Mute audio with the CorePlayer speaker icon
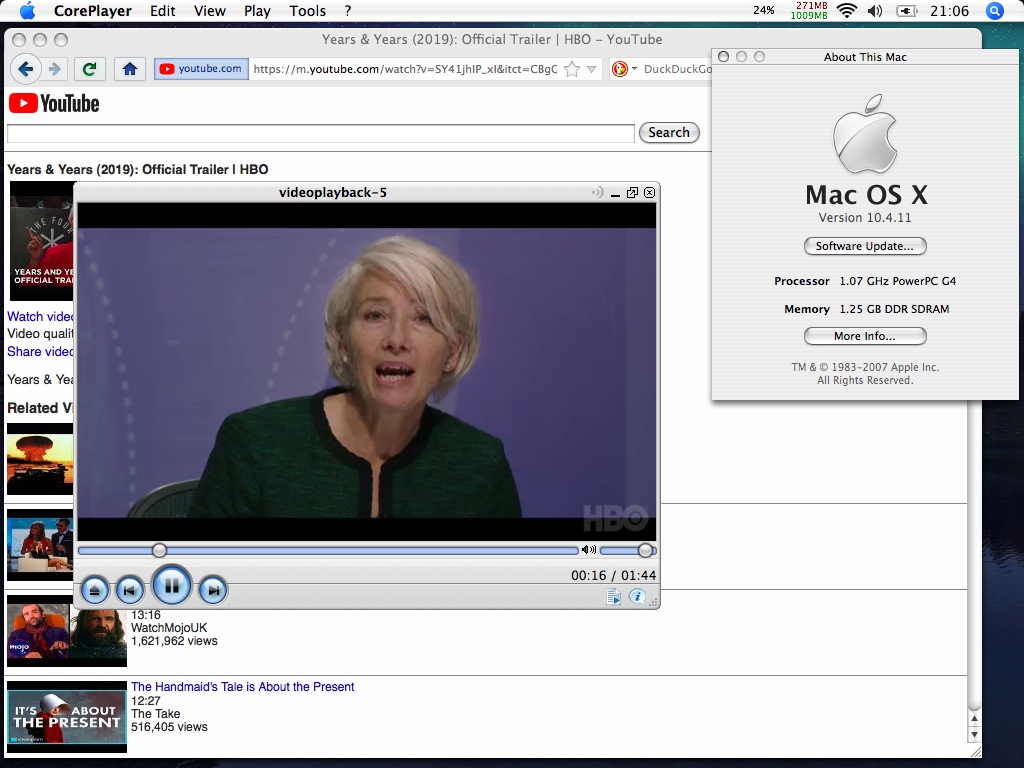Viewport: 1024px width, 768px height. pos(588,550)
